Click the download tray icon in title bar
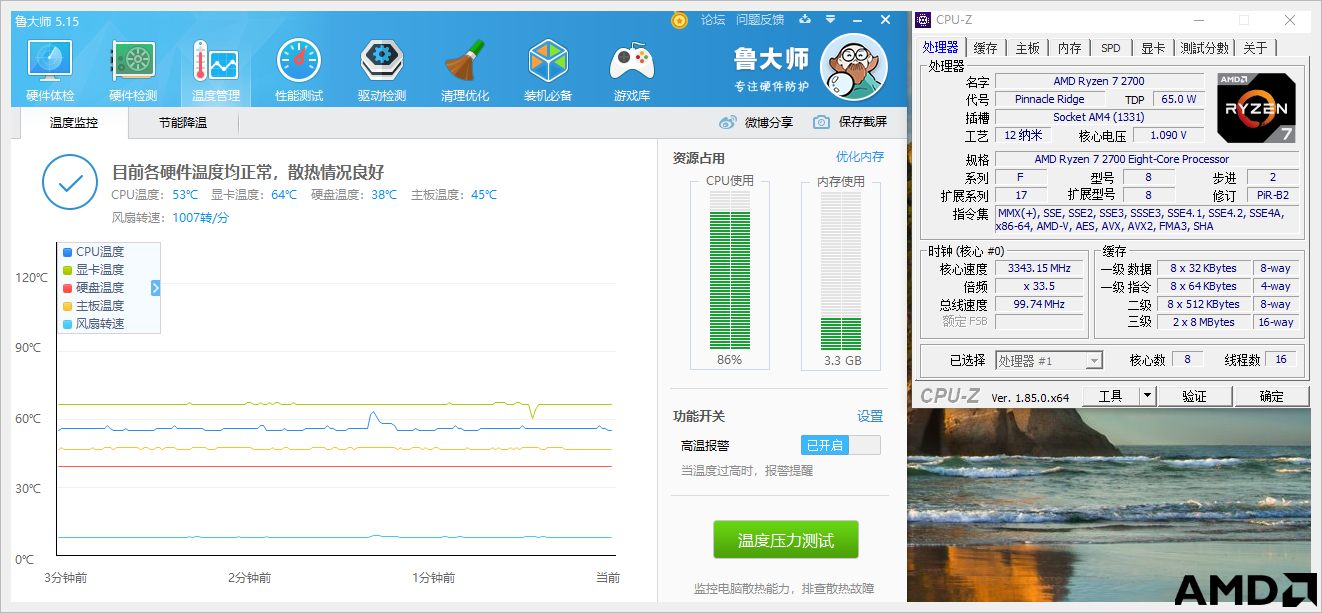The width and height of the screenshot is (1322, 613). pos(804,19)
